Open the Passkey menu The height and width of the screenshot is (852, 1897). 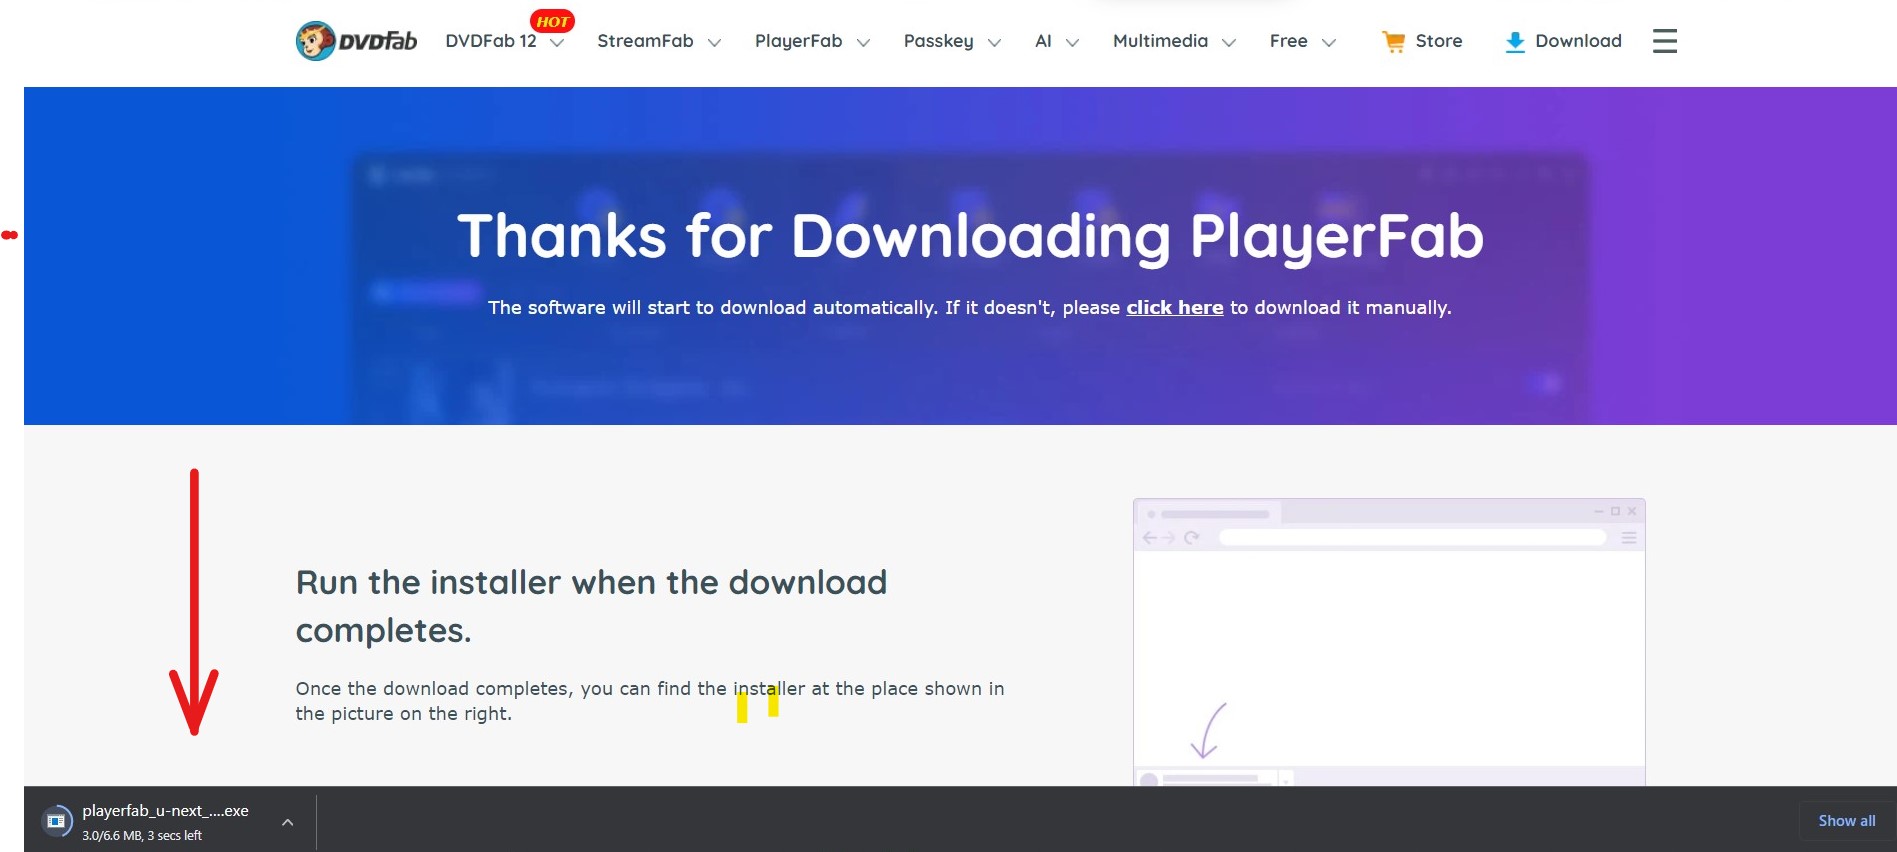tap(938, 41)
